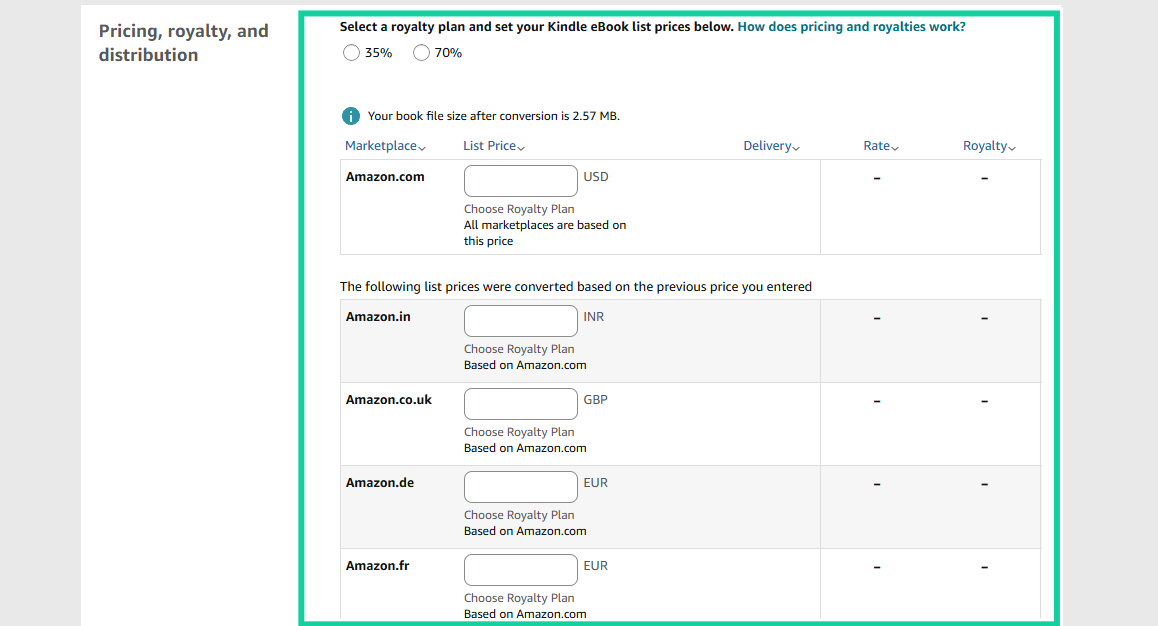
Task: Click the Amazon.fr EUR price field
Action: point(520,569)
